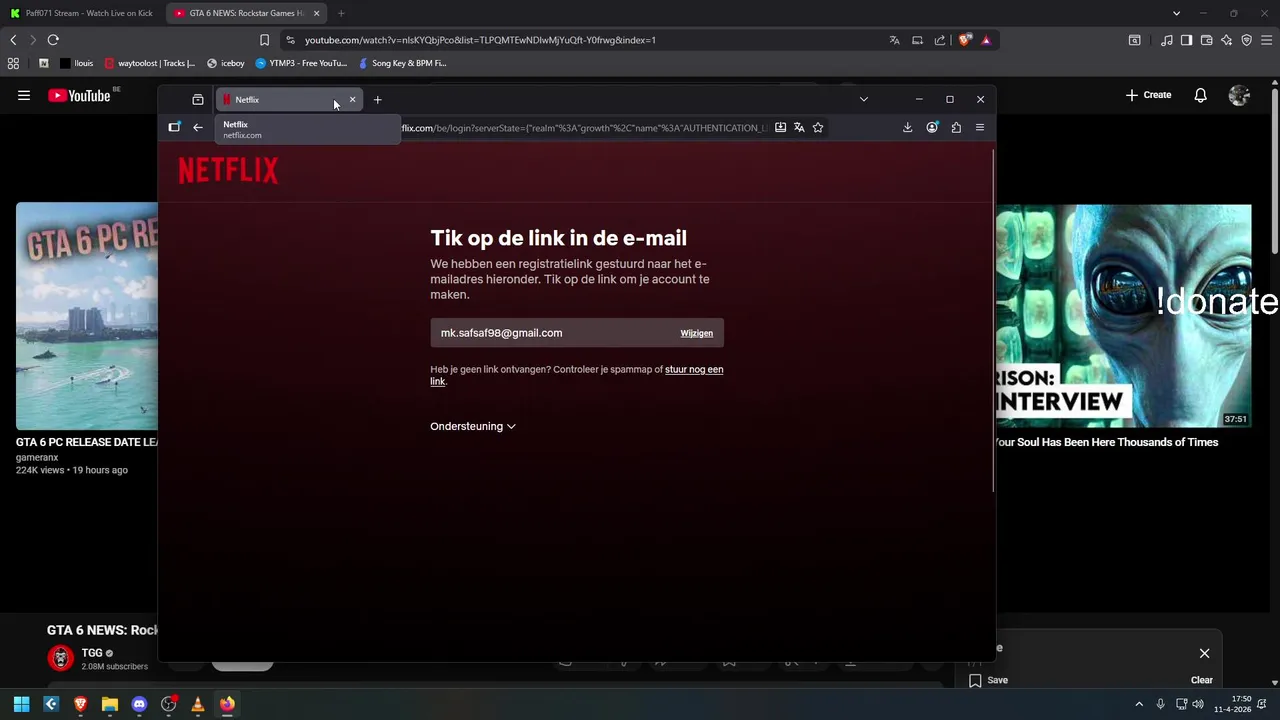1280x720 pixels.
Task: Close the Netflix tab
Action: click(x=352, y=99)
